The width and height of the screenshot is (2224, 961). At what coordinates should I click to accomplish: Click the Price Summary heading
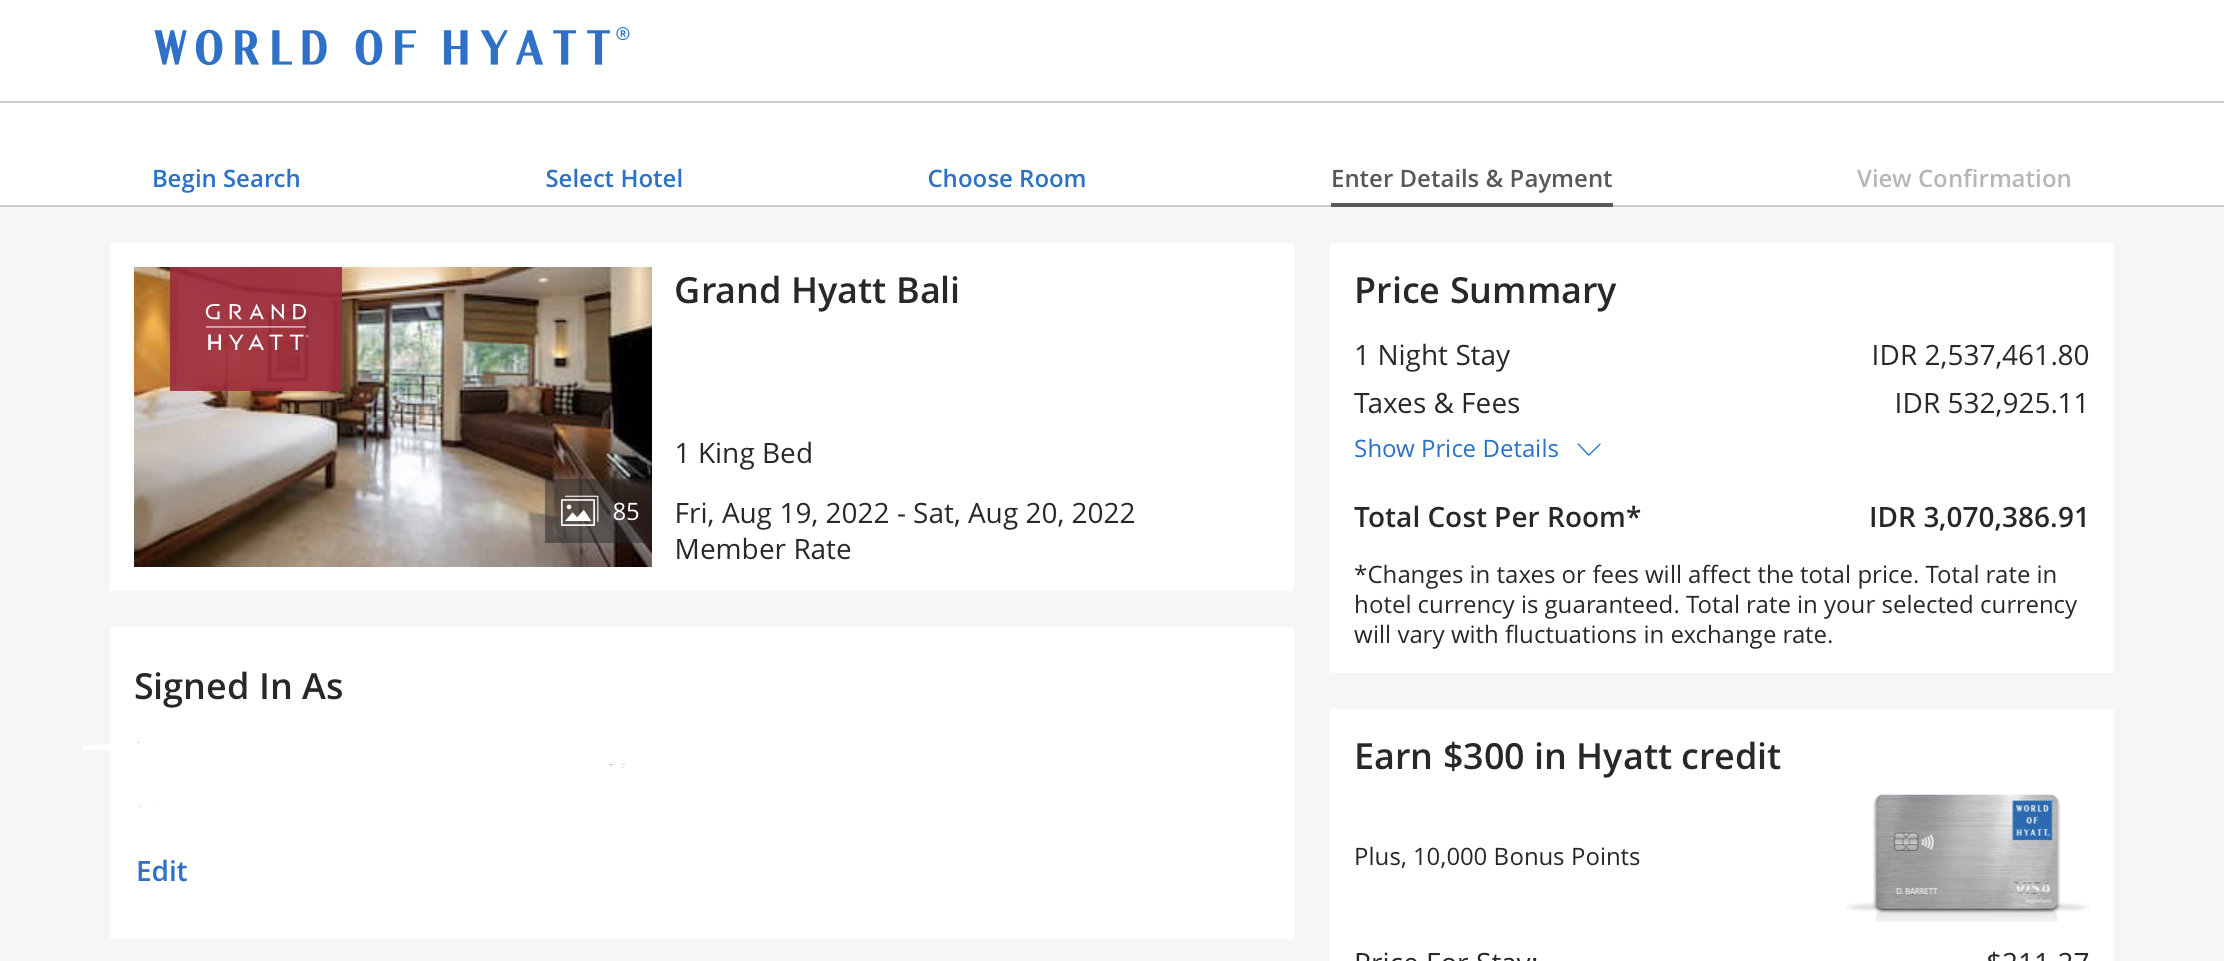click(1485, 291)
